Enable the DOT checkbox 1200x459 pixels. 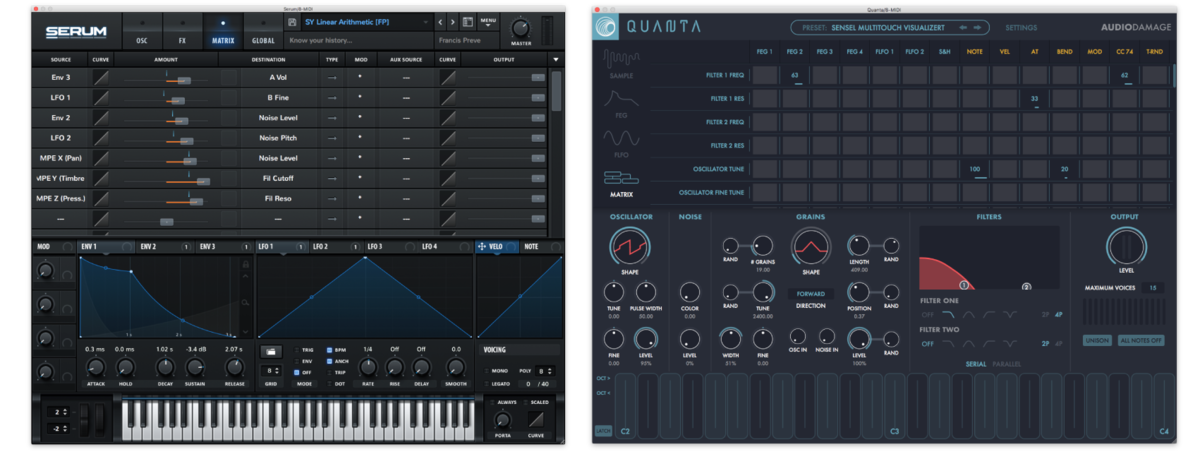point(329,384)
